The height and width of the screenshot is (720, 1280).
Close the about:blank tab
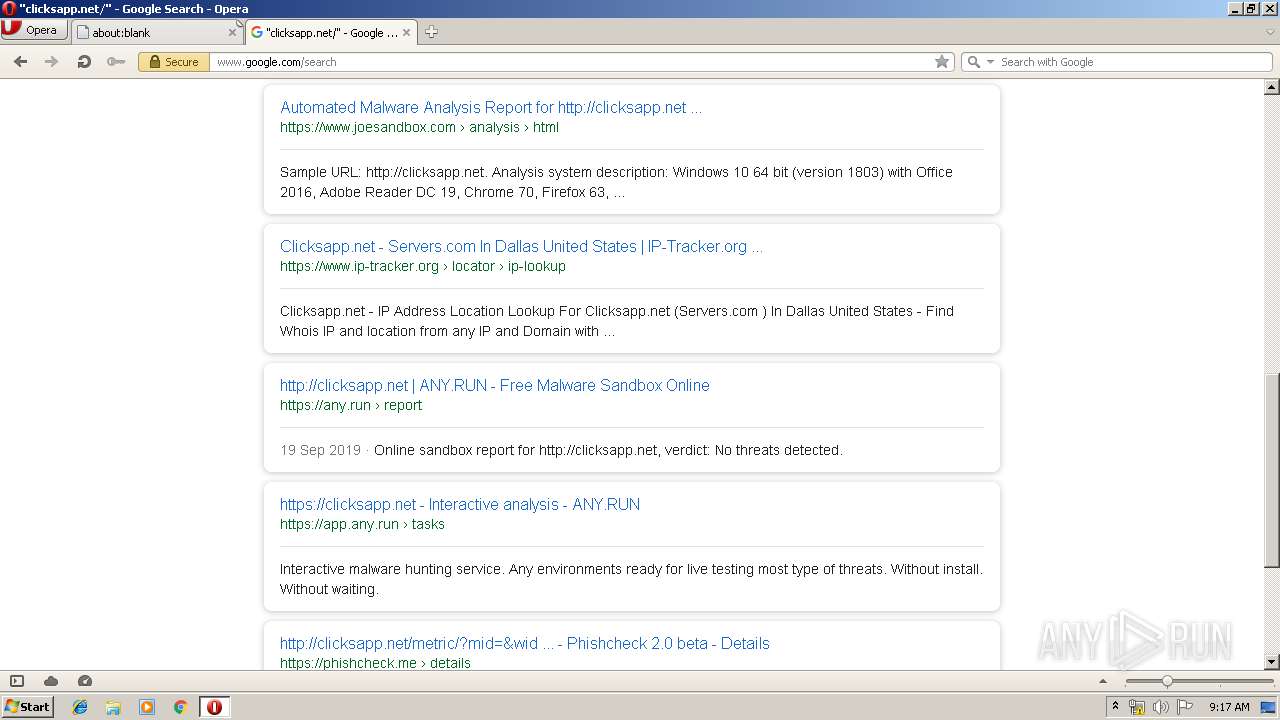pos(232,33)
